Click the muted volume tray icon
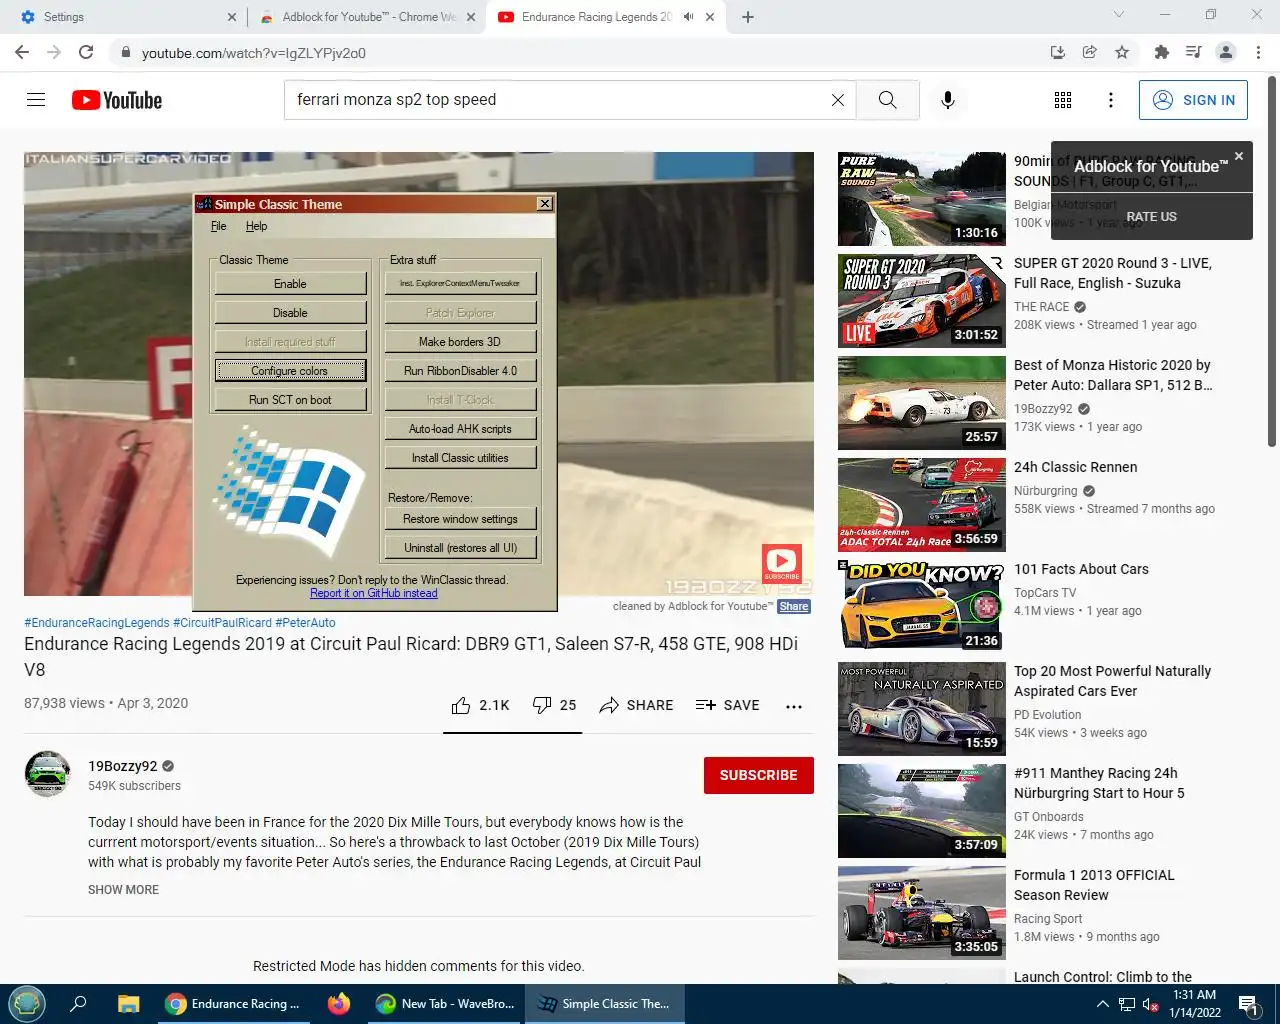 (x=1150, y=1004)
